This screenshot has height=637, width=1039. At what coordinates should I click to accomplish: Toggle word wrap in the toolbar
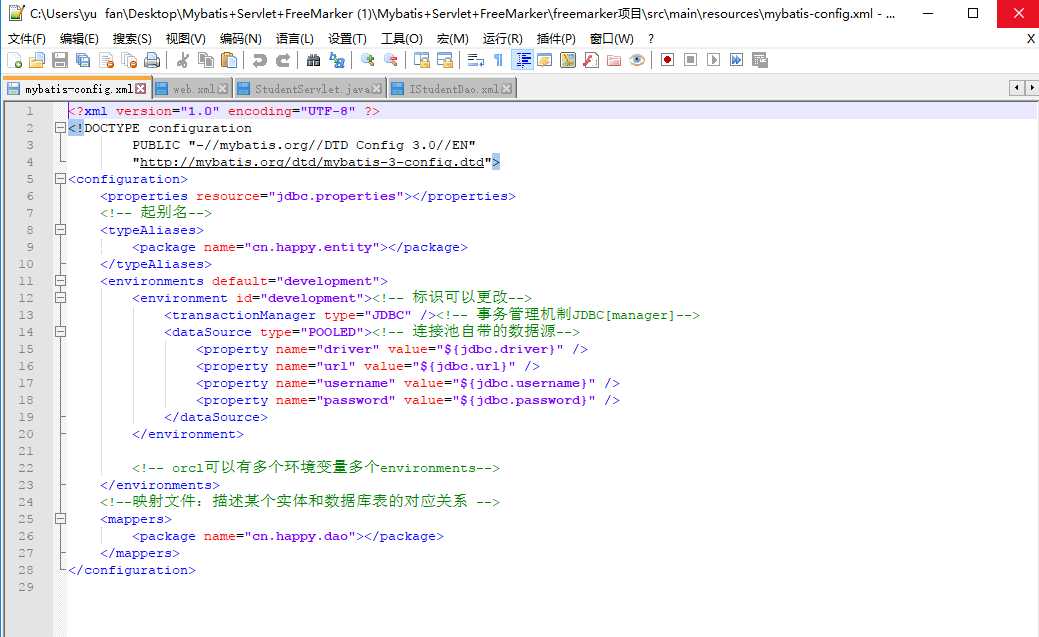(475, 60)
